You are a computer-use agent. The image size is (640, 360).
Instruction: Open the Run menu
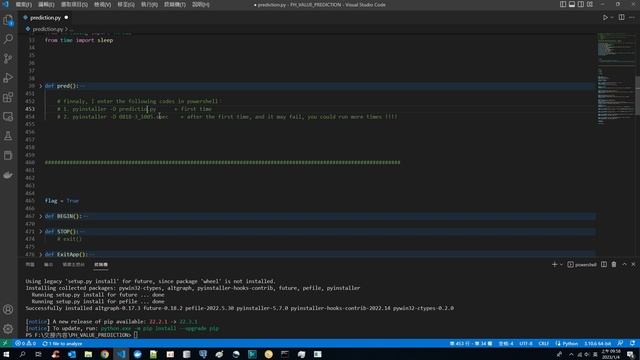[x=149, y=4]
